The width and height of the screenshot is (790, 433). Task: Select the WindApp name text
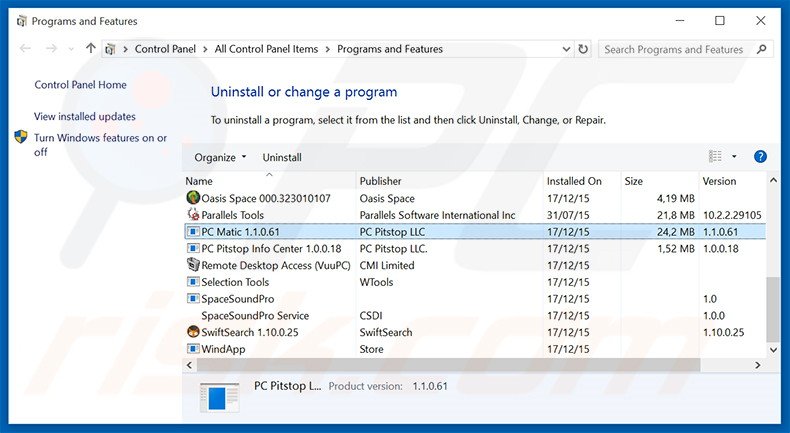[x=223, y=349]
